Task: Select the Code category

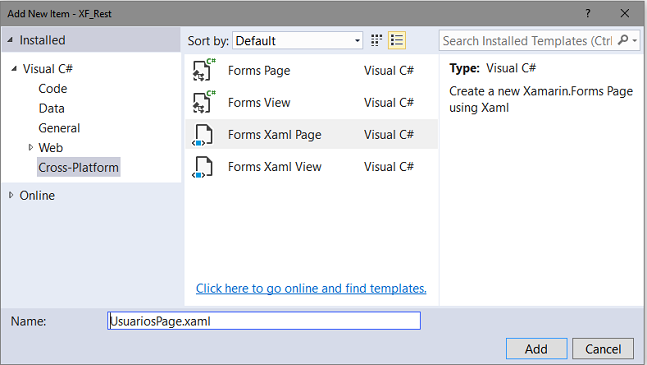Action: [x=53, y=88]
